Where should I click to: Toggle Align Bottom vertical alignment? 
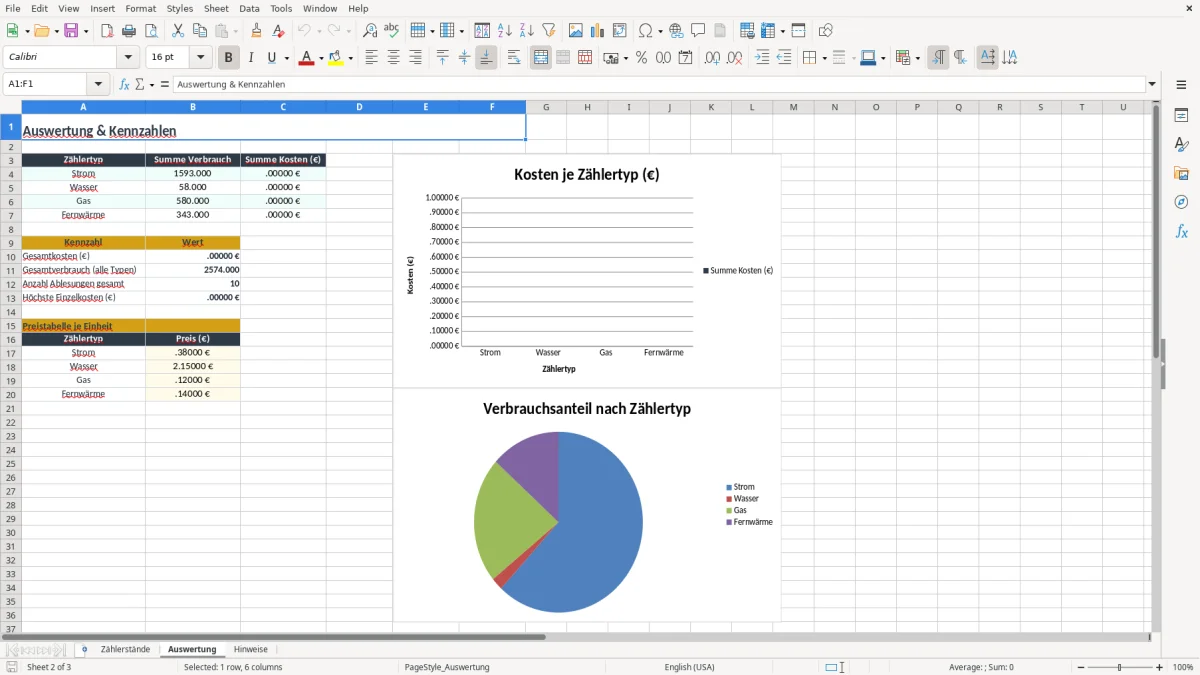[x=486, y=58]
